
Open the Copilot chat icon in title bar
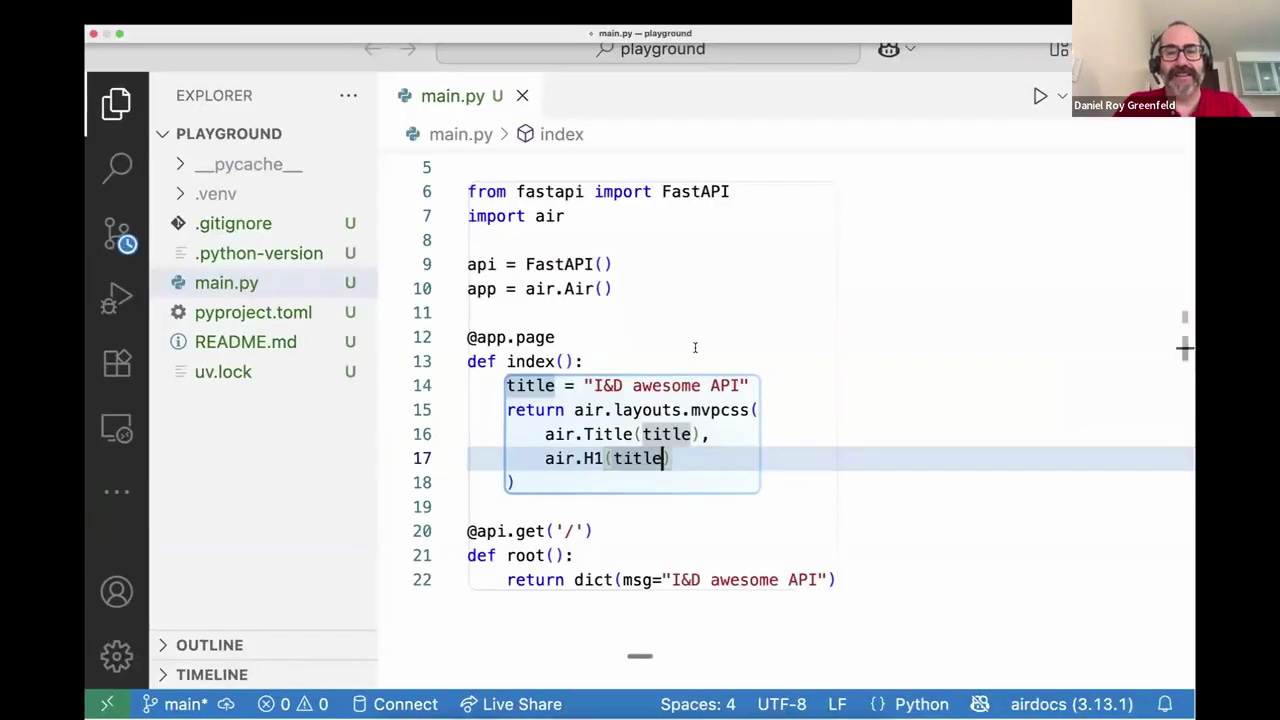[888, 49]
